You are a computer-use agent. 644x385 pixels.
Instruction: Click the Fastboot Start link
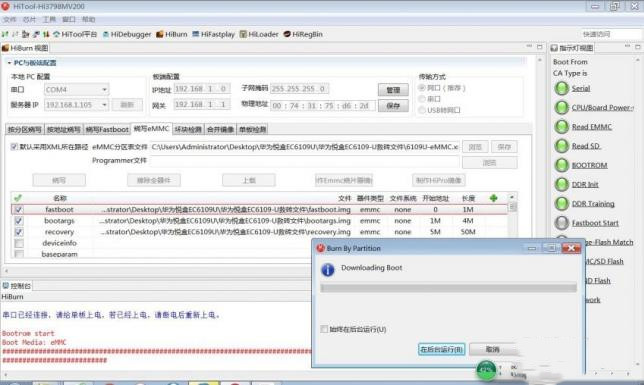tap(595, 223)
